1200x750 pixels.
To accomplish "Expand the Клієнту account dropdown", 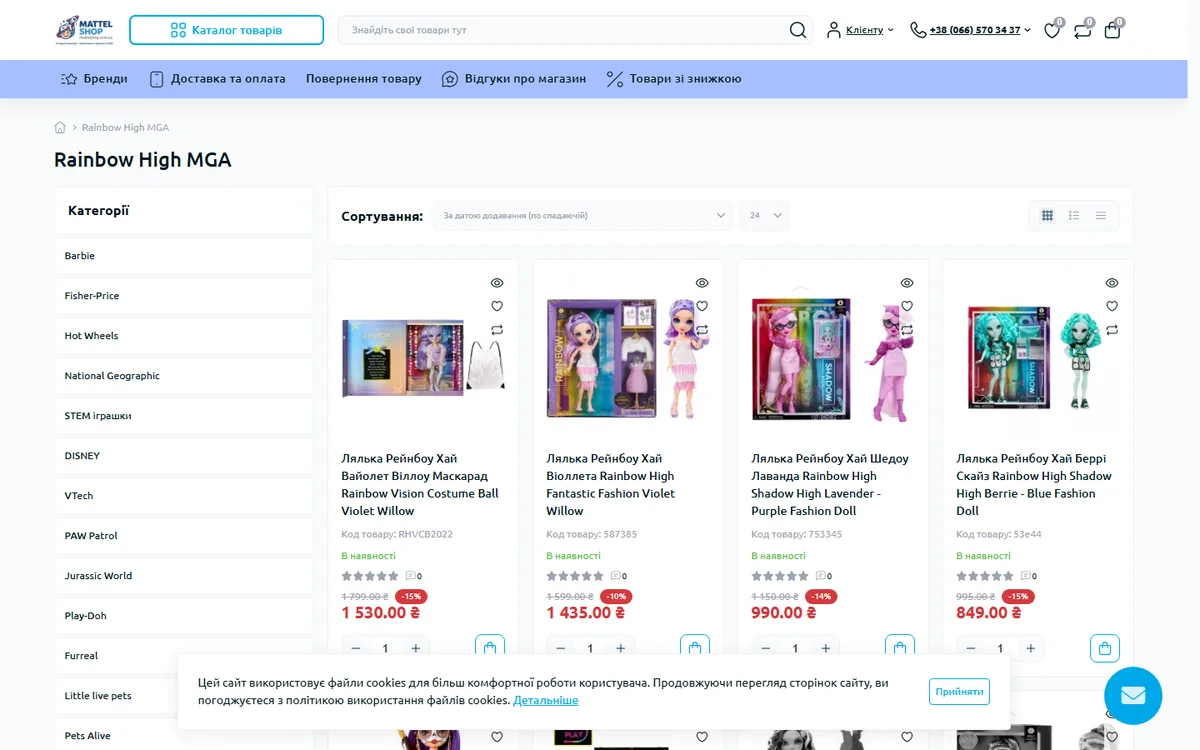I will click(x=860, y=30).
